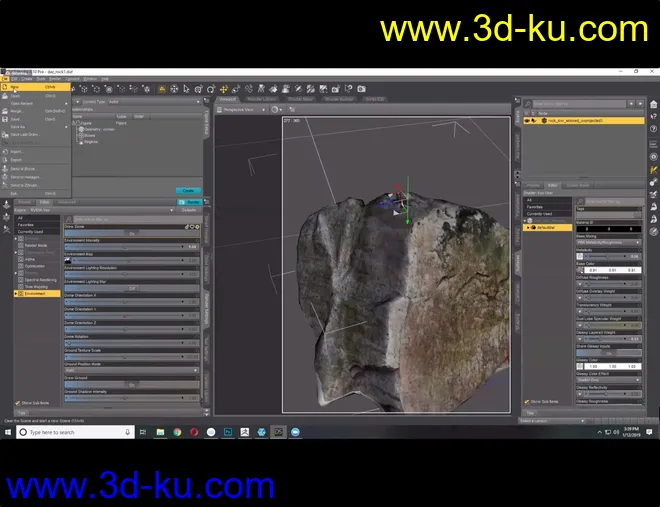Image resolution: width=660 pixels, height=507 pixels.
Task: Choose Open in the File menu
Action: coord(35,96)
